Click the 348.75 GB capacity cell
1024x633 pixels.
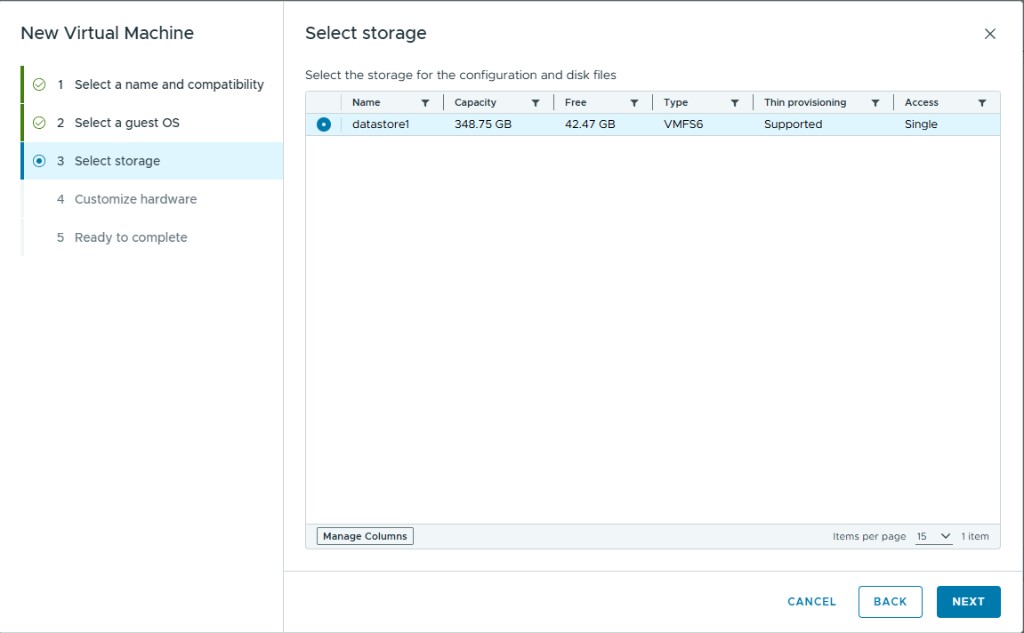[x=483, y=124]
